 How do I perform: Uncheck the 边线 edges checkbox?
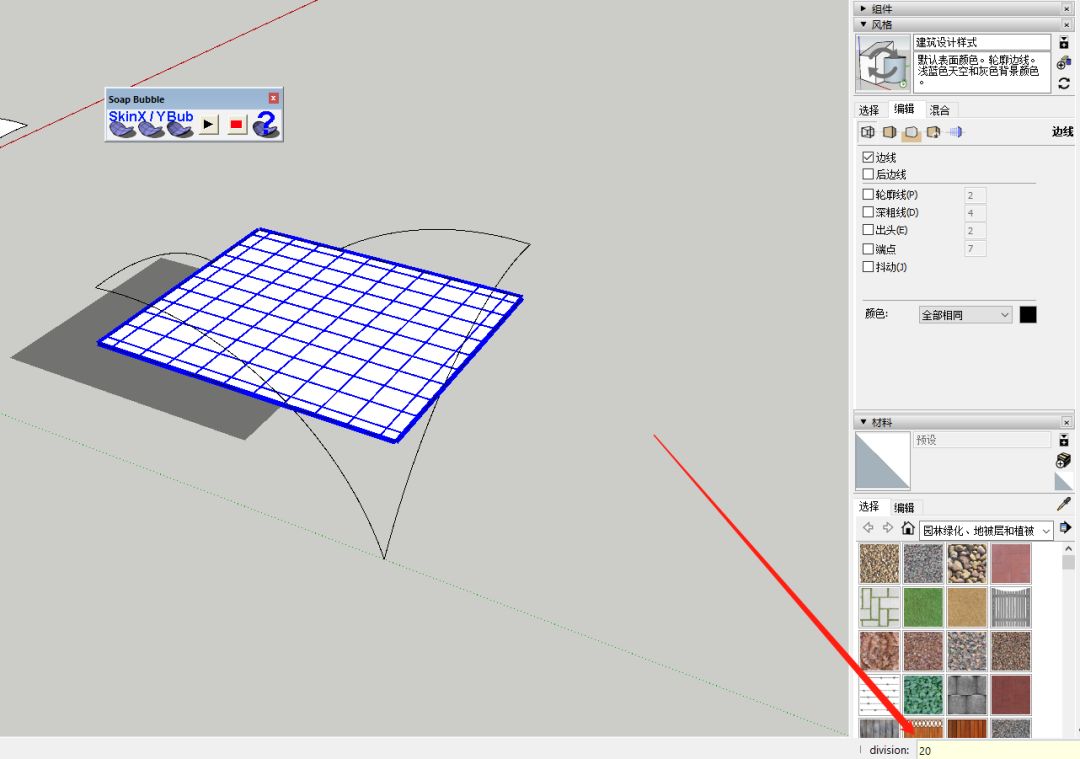point(868,157)
